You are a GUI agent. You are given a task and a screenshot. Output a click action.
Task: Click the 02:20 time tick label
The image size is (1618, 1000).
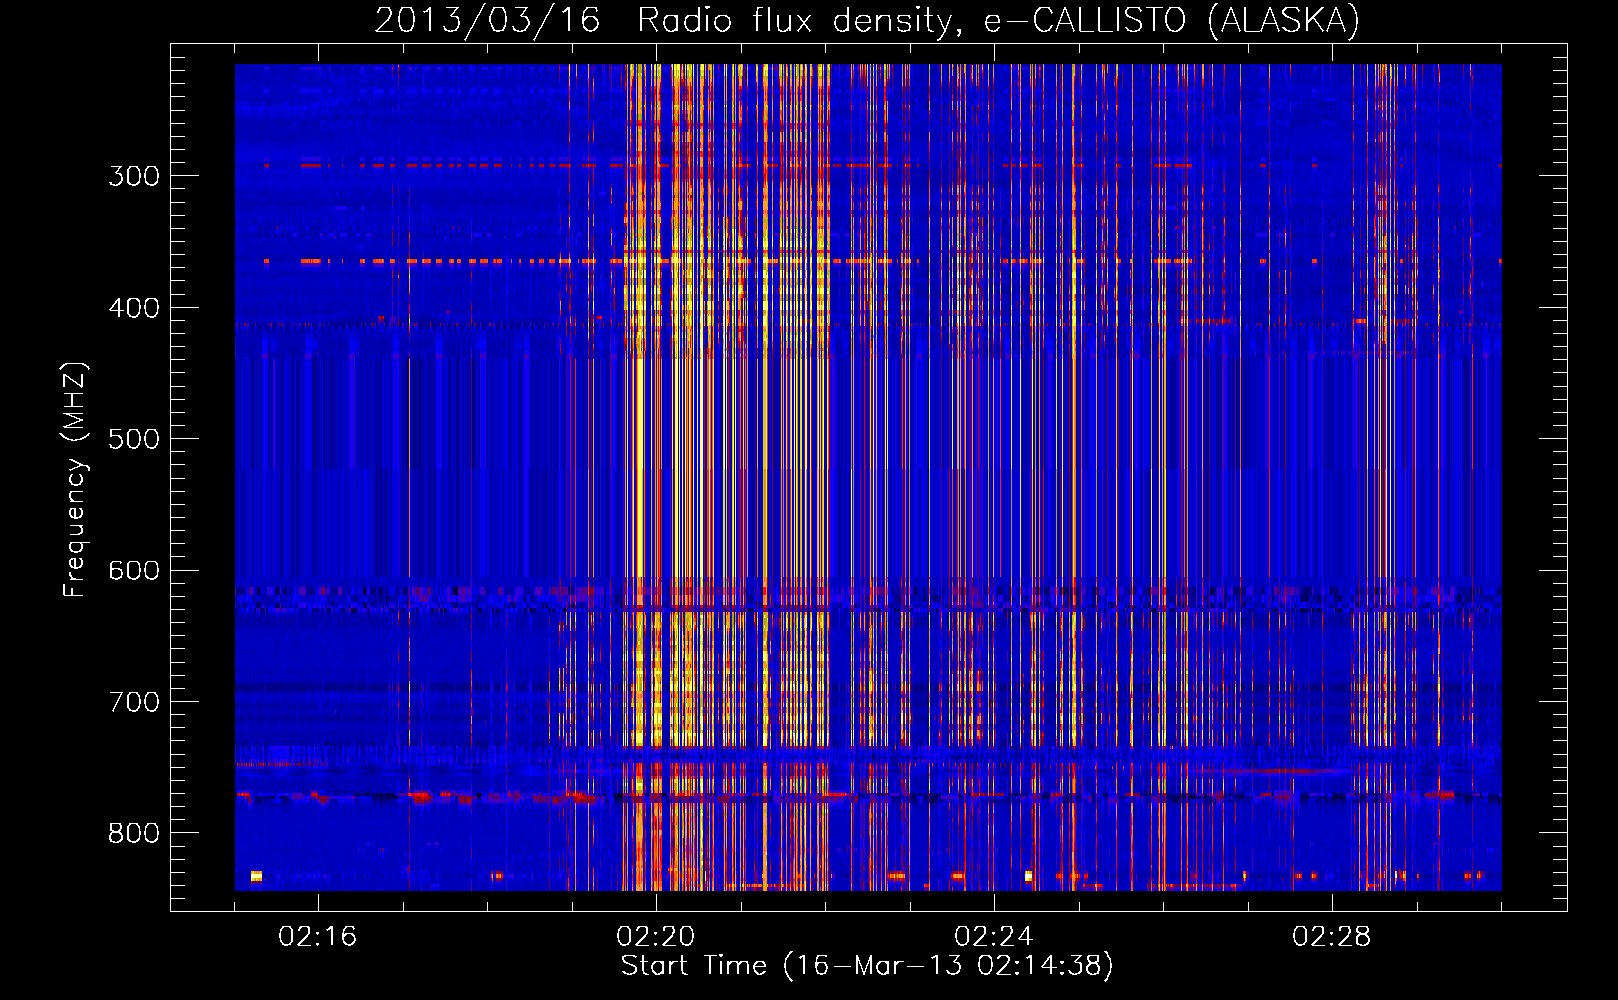(x=656, y=937)
